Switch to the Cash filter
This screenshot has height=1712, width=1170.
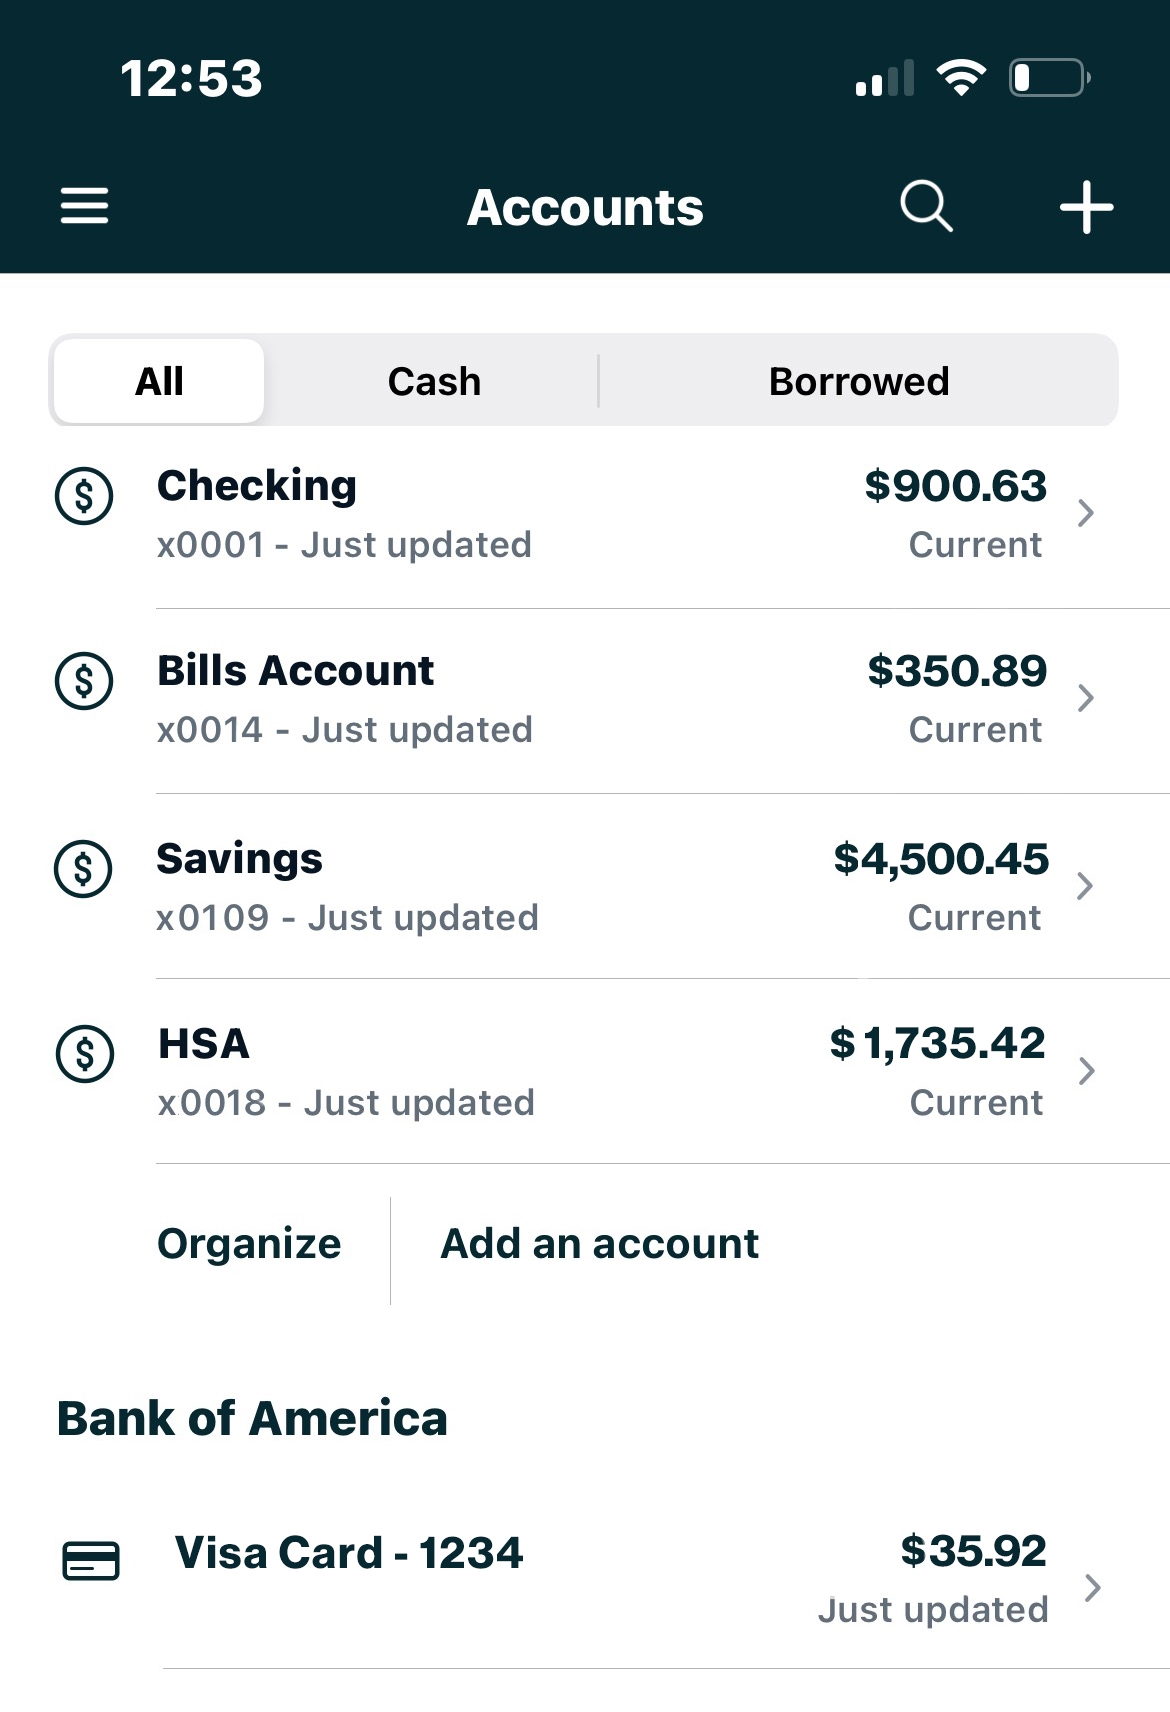click(x=434, y=381)
